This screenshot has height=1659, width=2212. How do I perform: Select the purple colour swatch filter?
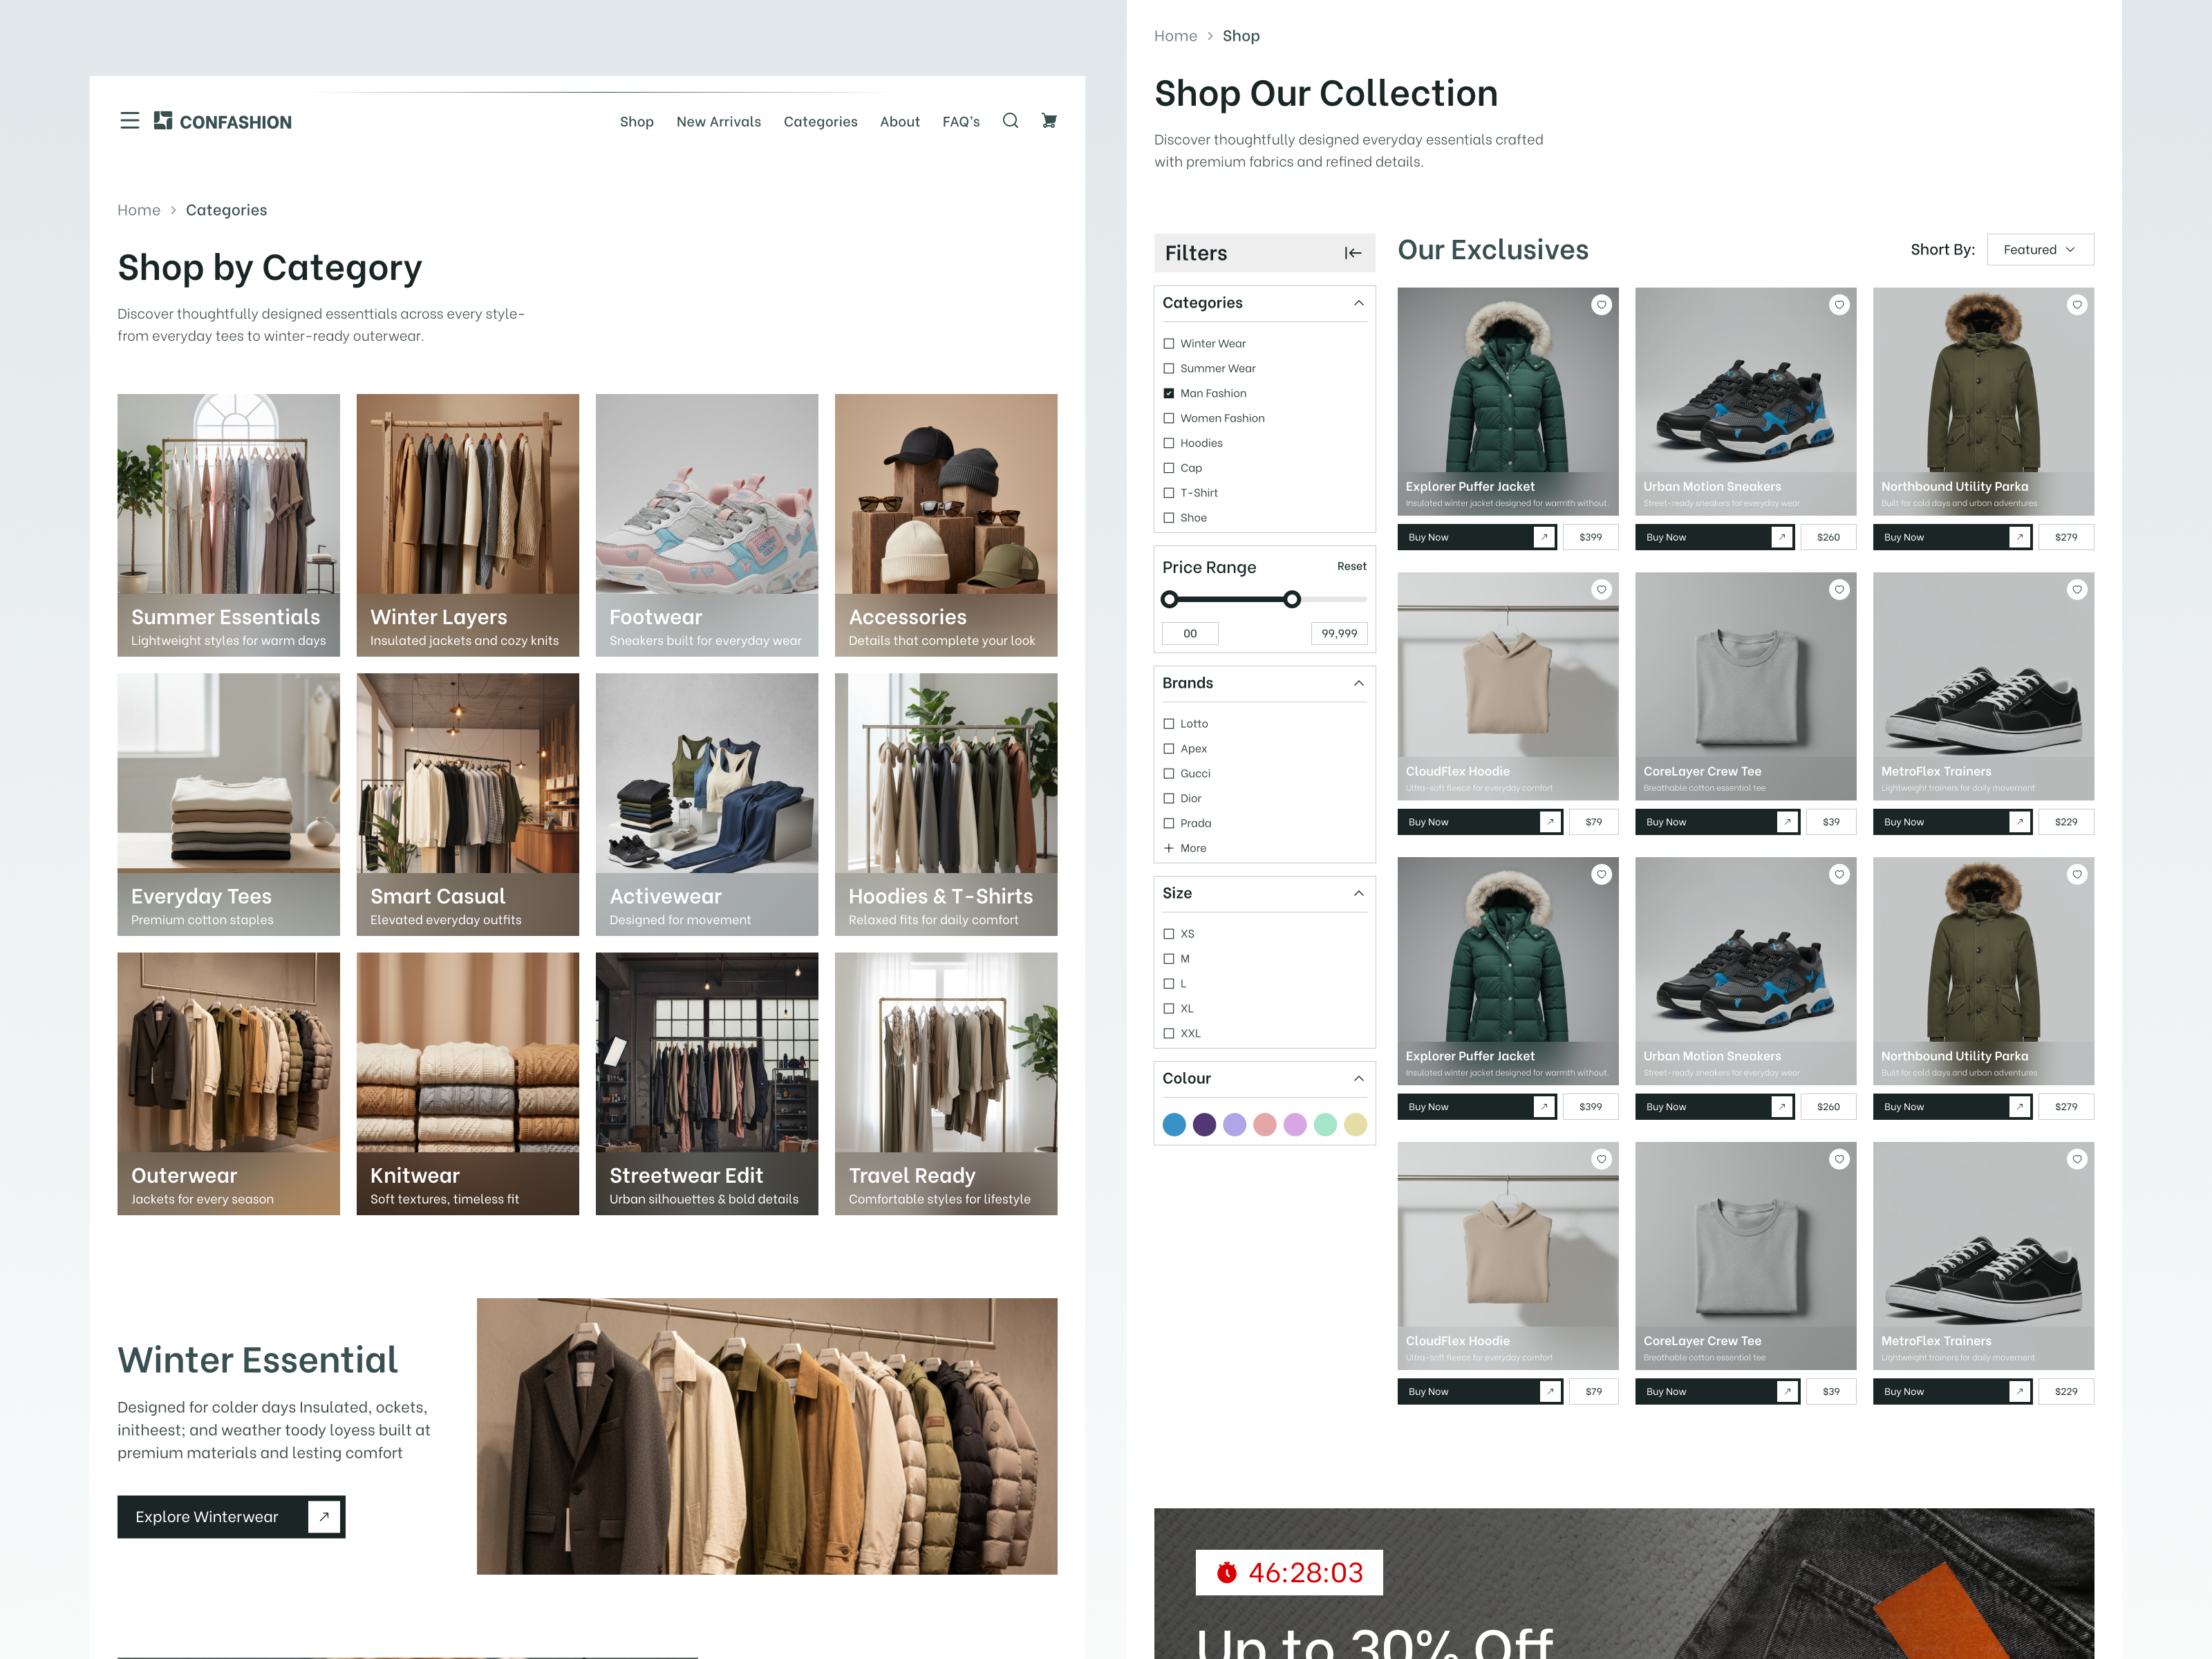pos(1204,1124)
